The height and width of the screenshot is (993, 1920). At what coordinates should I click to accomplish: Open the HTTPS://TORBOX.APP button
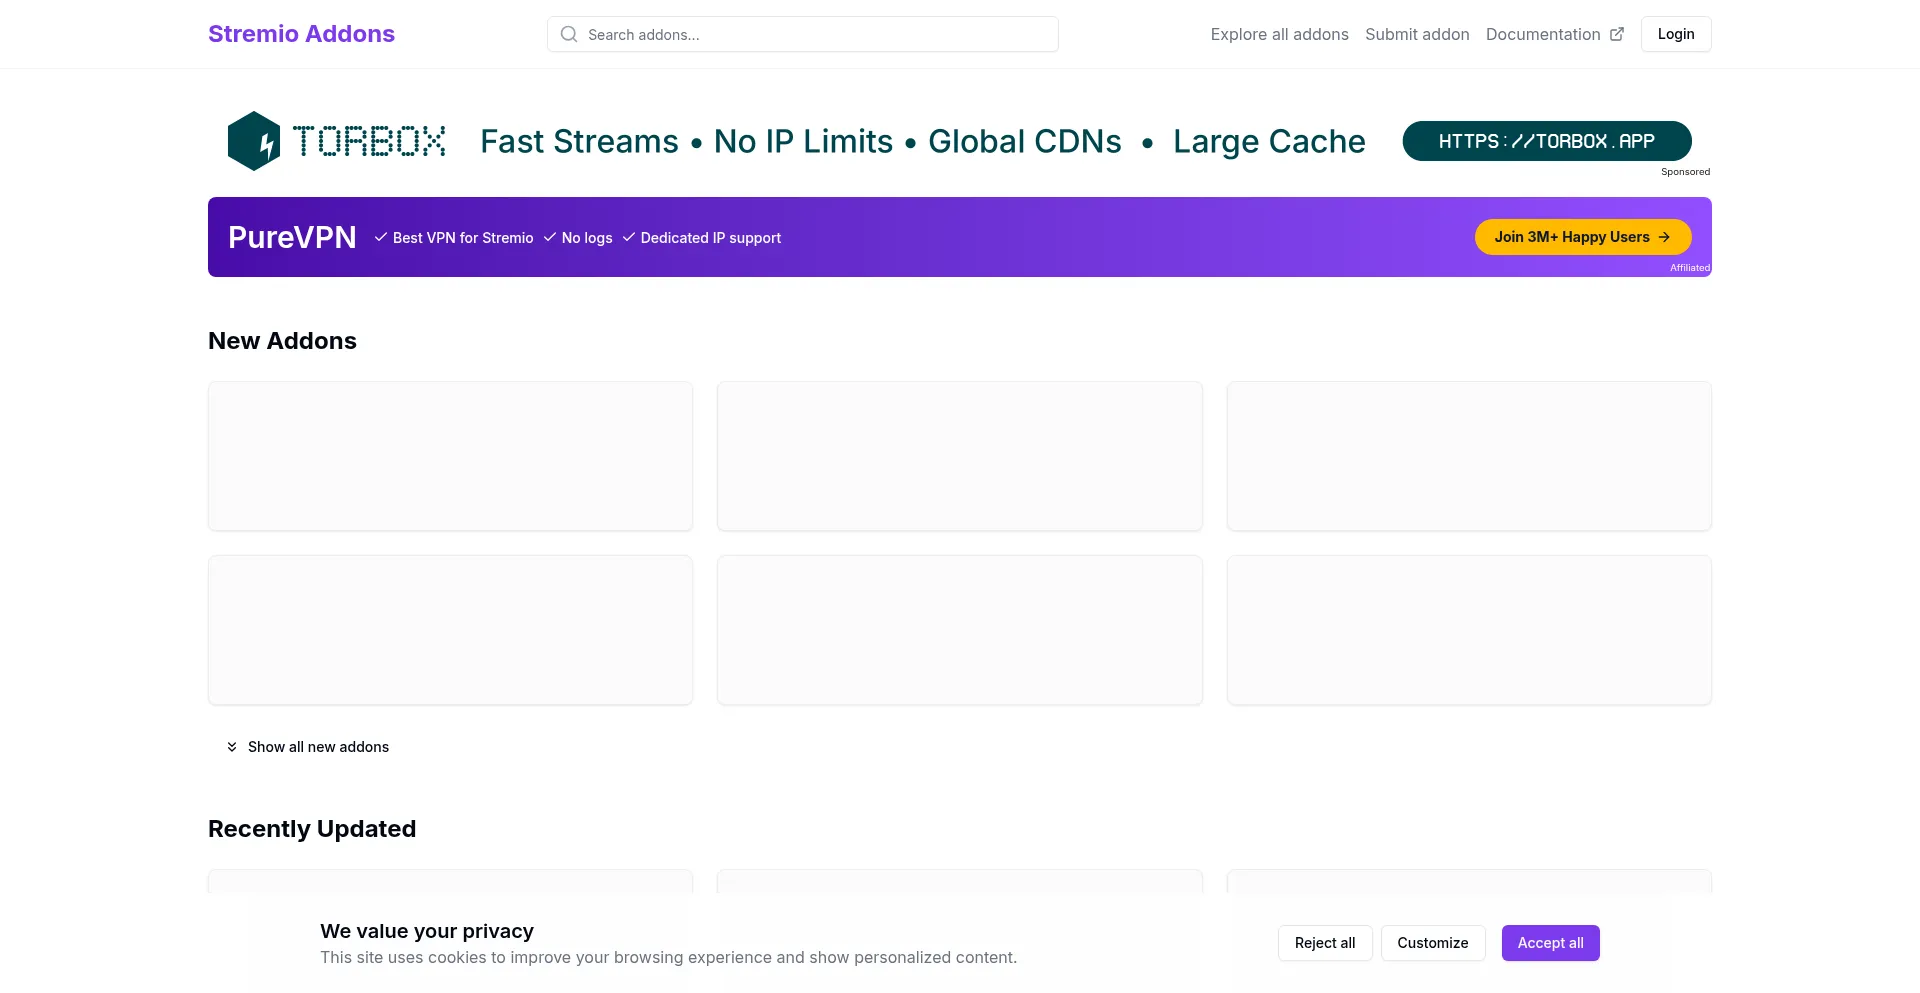pos(1547,141)
